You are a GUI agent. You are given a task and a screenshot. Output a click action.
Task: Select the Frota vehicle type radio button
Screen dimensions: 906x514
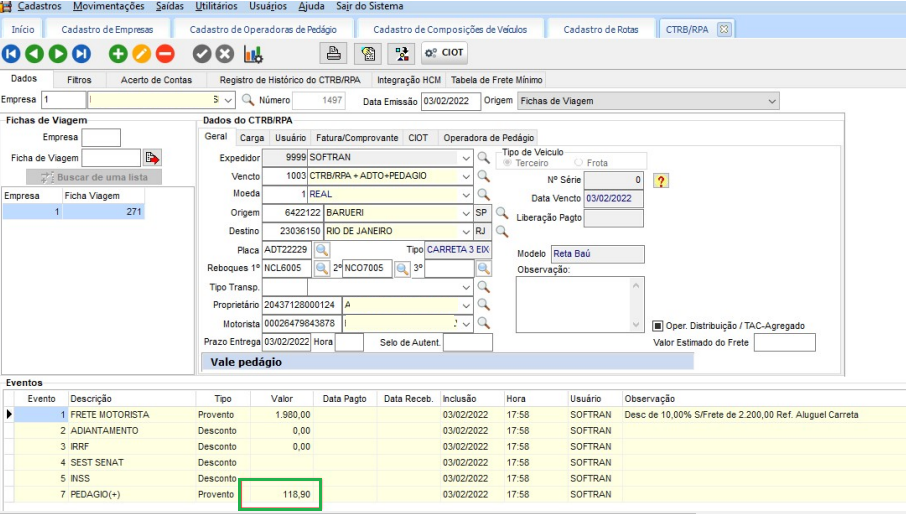[579, 163]
